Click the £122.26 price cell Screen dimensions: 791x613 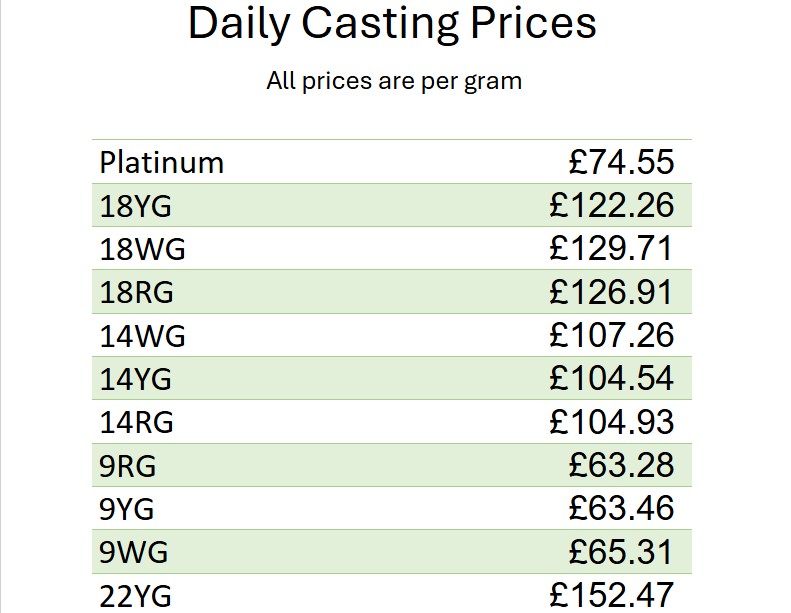[x=612, y=206]
